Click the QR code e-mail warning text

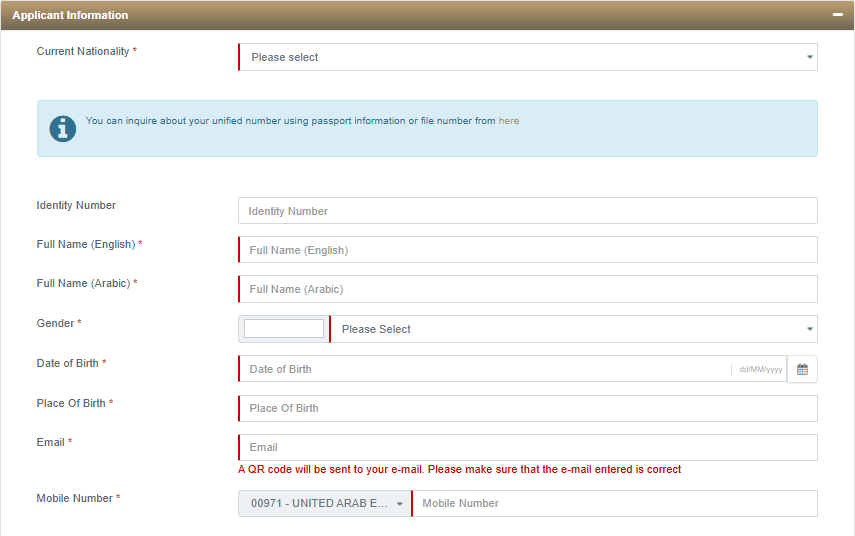click(459, 469)
